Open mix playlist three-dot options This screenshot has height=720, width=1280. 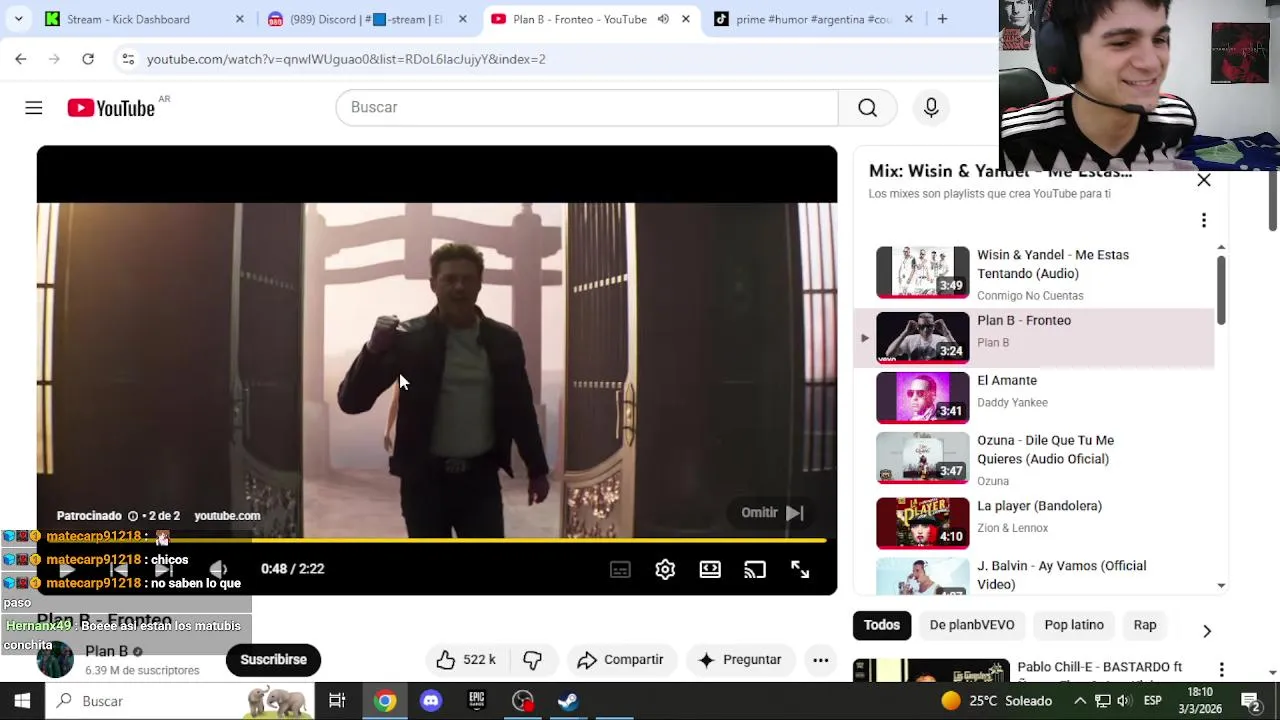pyautogui.click(x=1204, y=220)
